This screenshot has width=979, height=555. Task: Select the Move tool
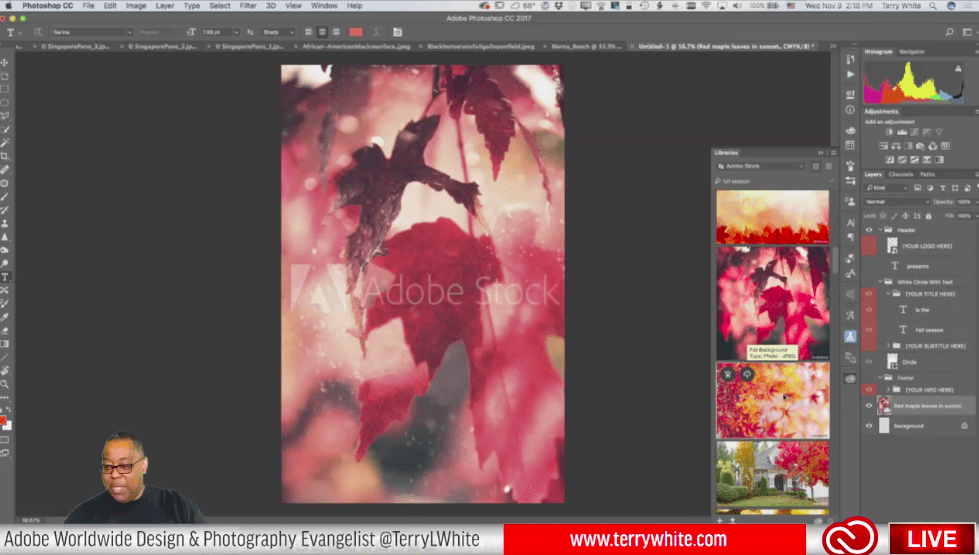[4, 62]
